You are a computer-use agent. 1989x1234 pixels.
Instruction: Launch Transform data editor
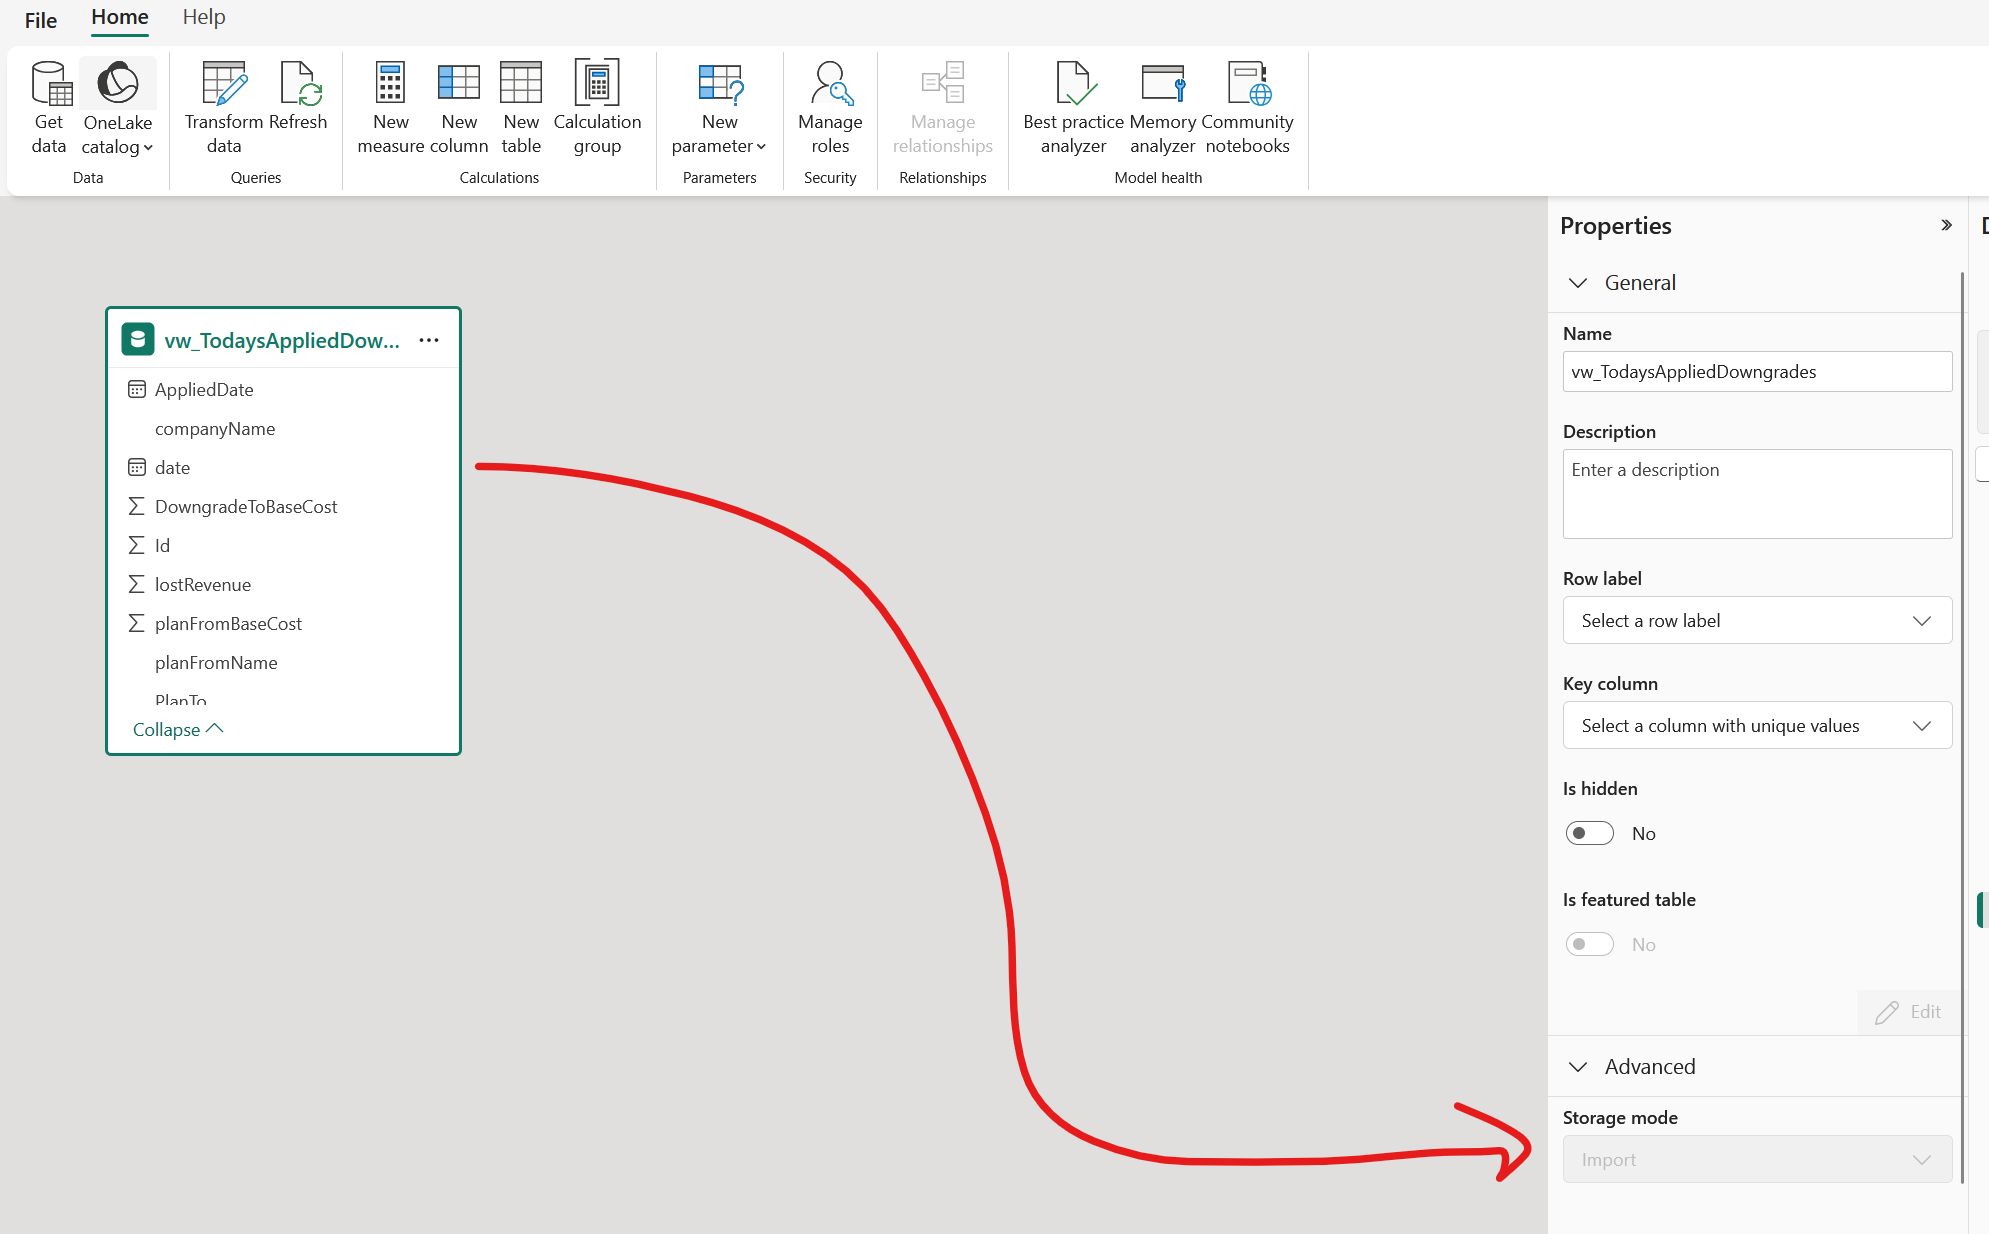(224, 108)
